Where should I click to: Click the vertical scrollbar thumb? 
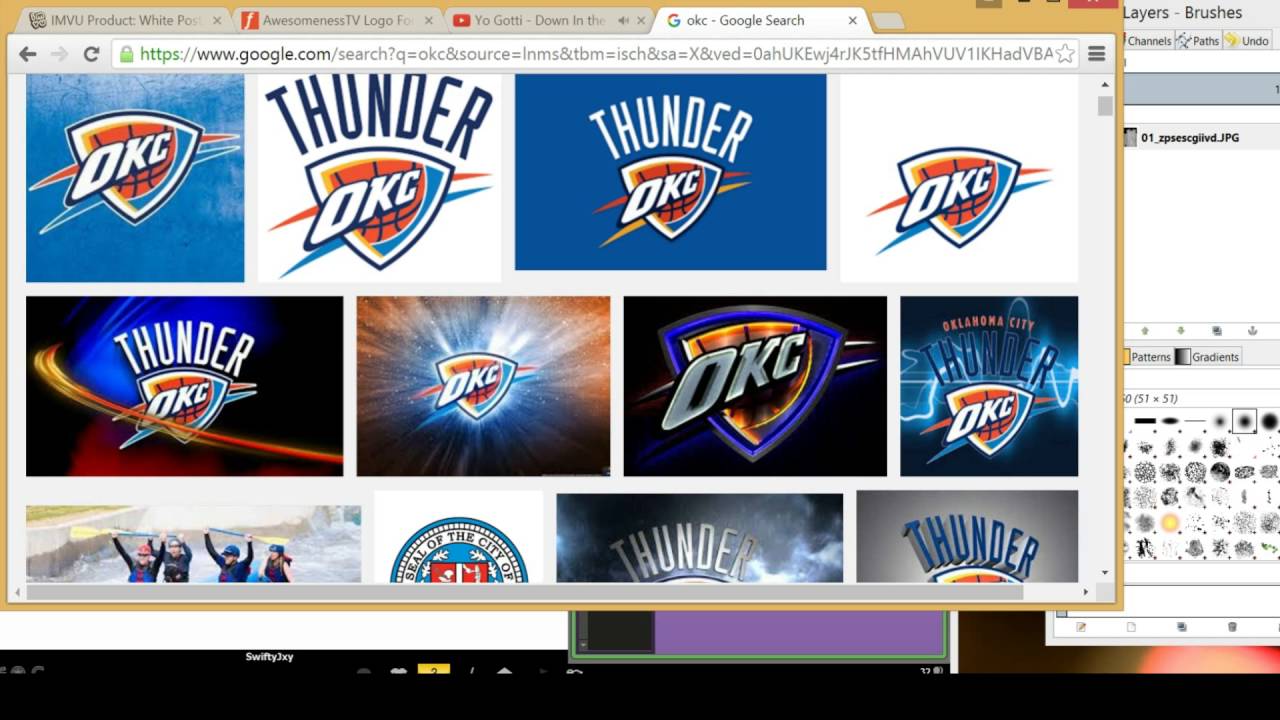coord(1105,106)
